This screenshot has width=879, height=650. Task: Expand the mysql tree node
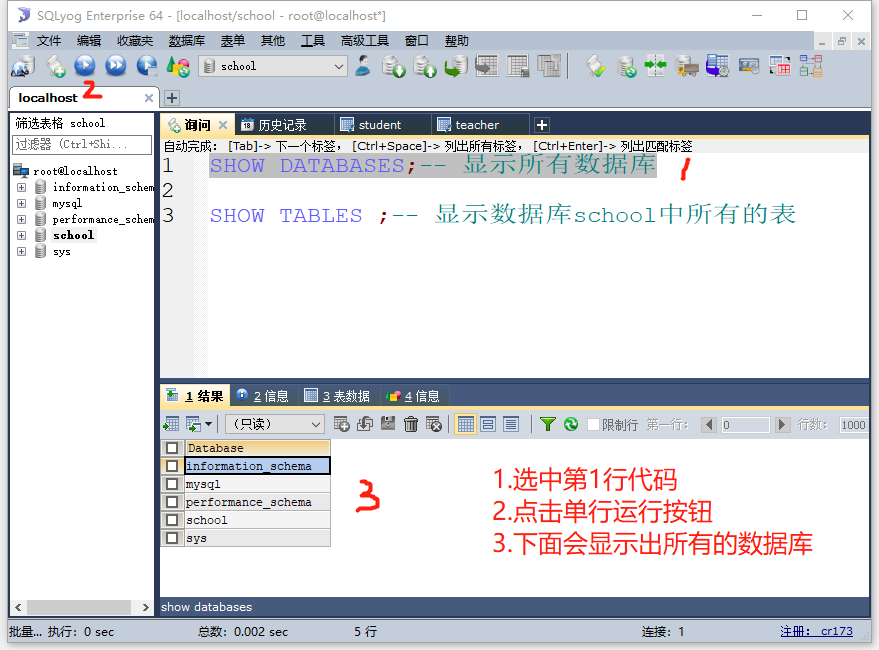tap(21, 203)
